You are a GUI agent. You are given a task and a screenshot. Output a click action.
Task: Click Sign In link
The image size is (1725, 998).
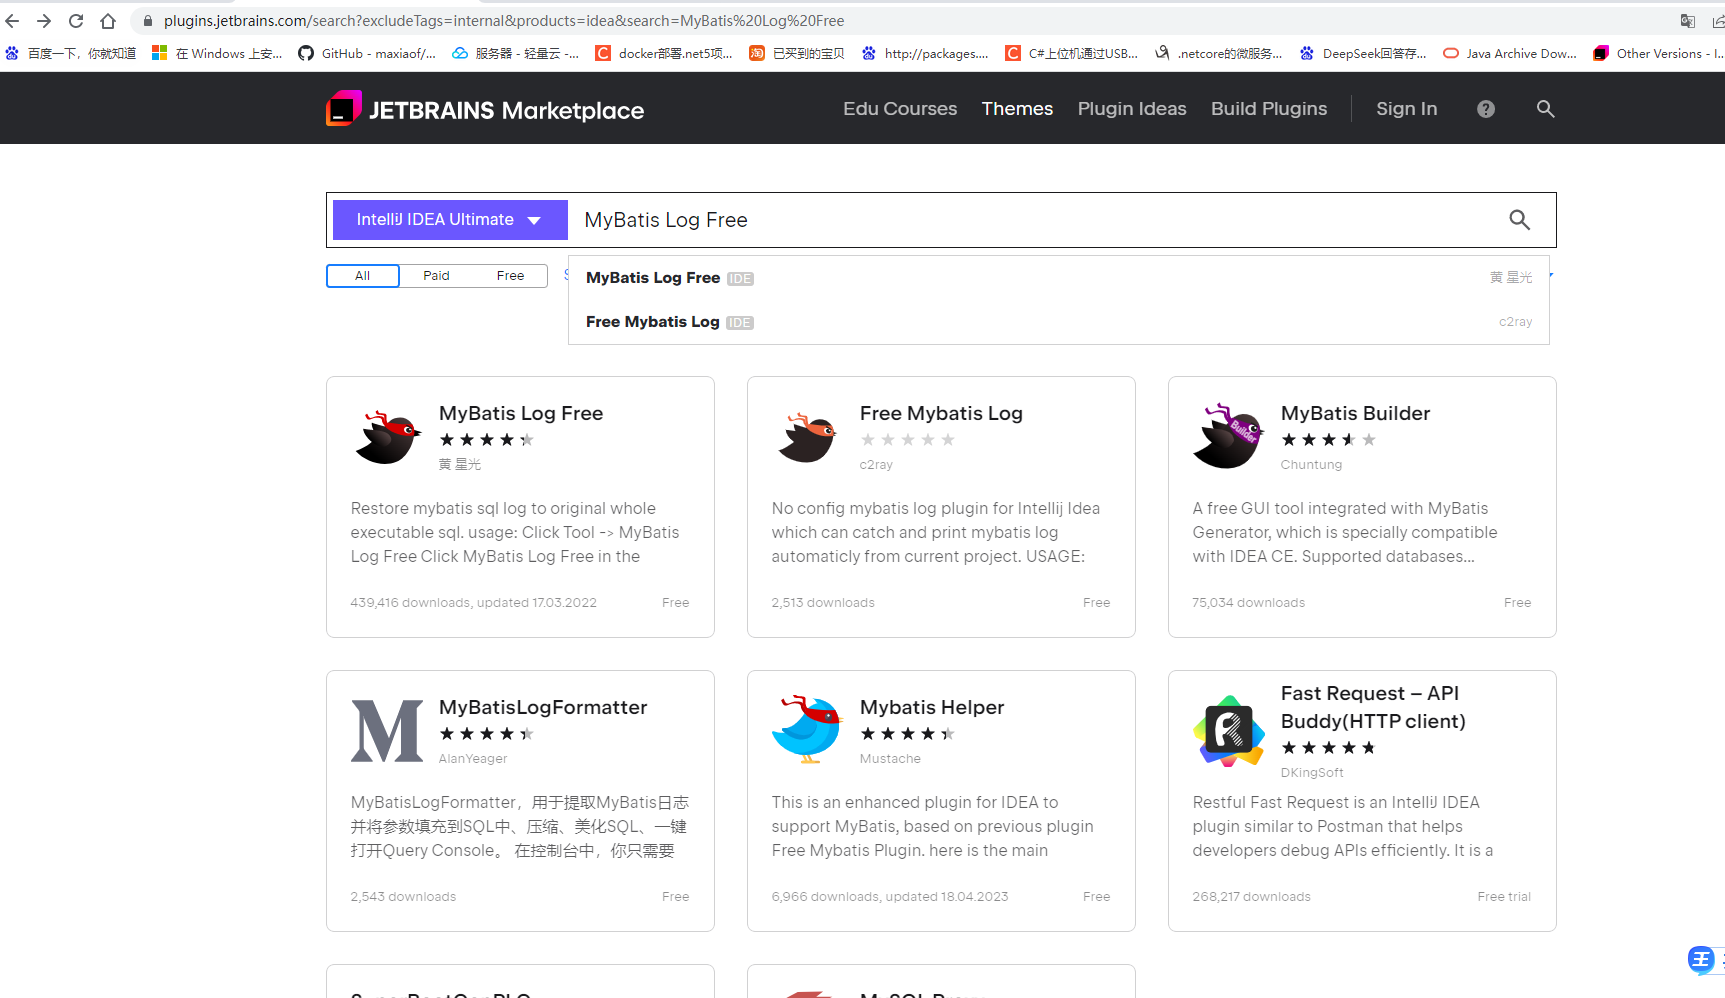(x=1406, y=109)
